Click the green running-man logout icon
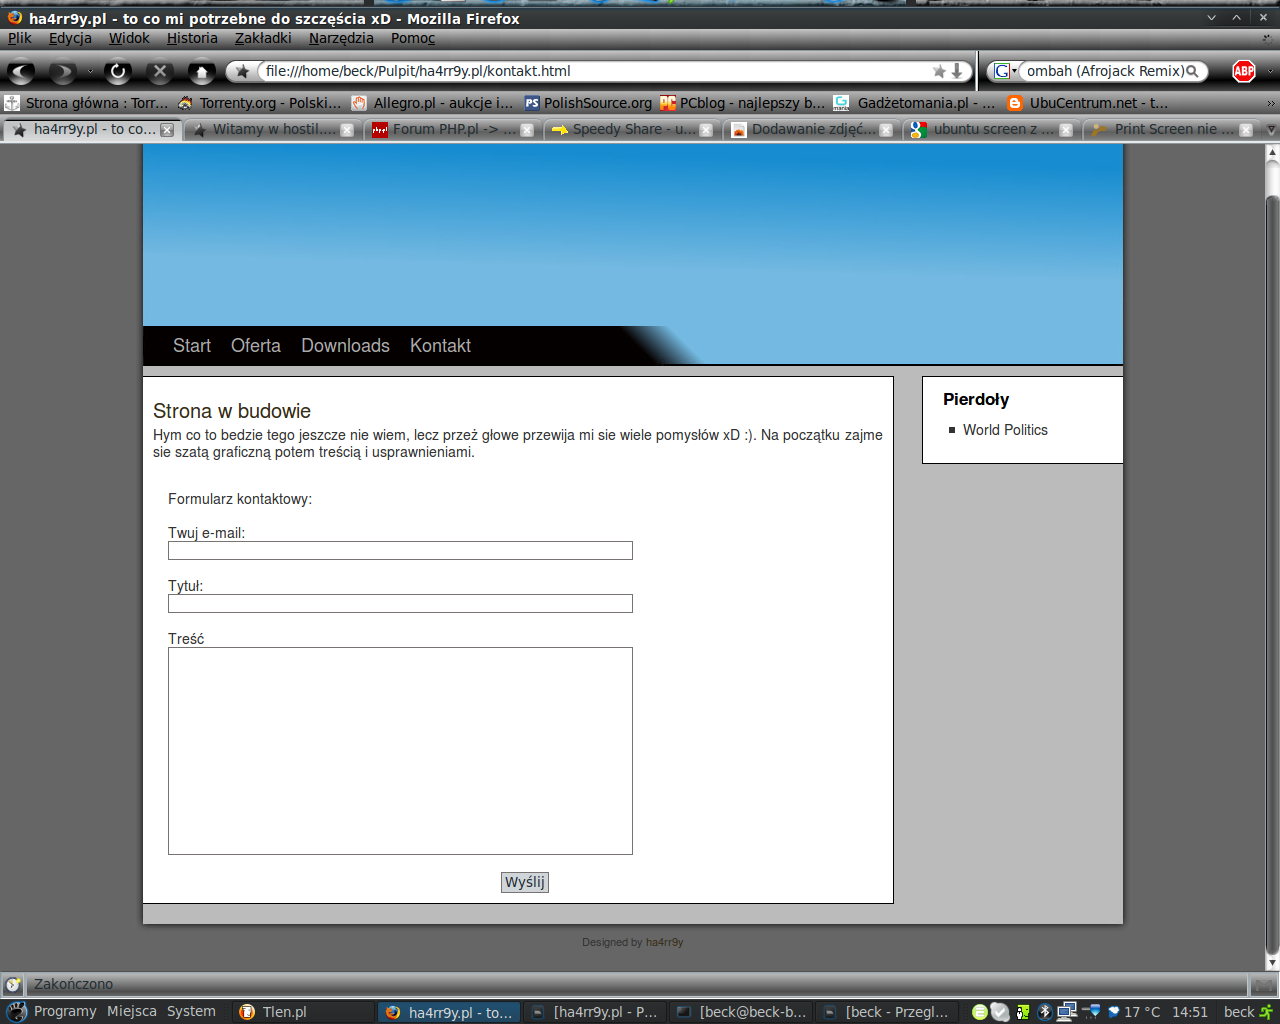This screenshot has height=1024, width=1280. pos(1267,1012)
